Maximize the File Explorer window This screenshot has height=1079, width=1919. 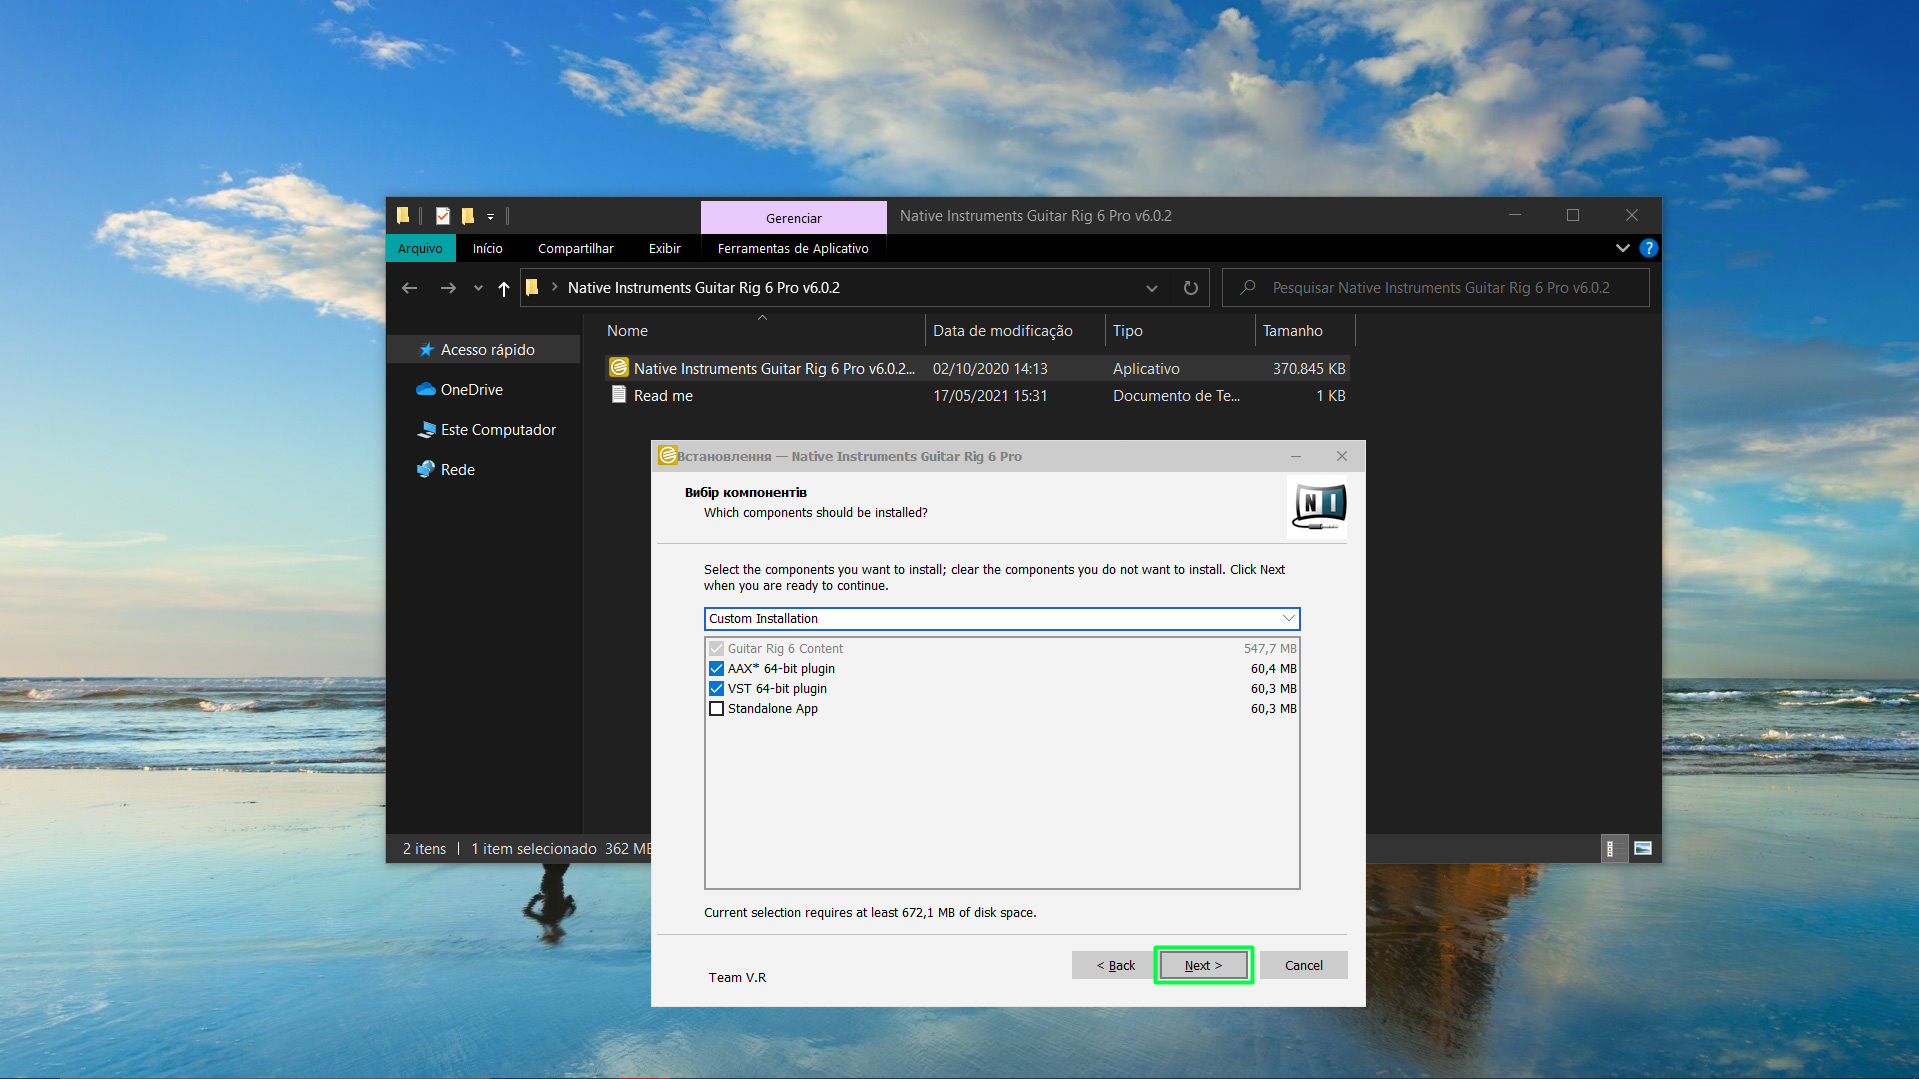(x=1573, y=216)
